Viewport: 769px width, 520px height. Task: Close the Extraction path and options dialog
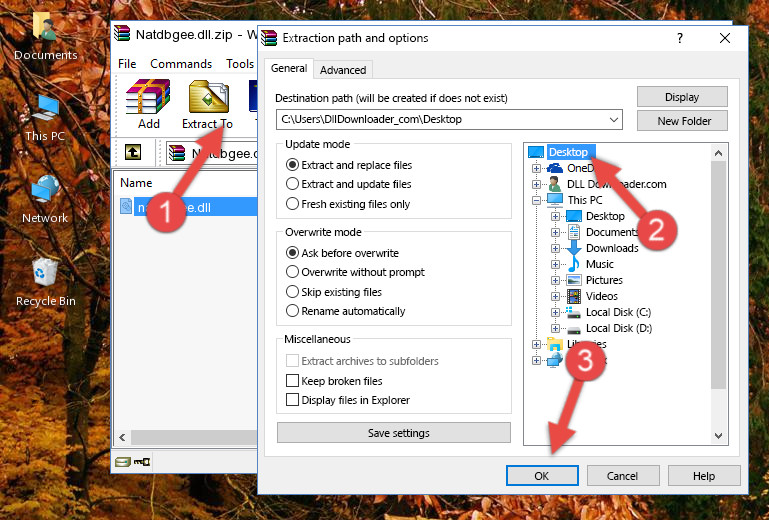(x=724, y=38)
